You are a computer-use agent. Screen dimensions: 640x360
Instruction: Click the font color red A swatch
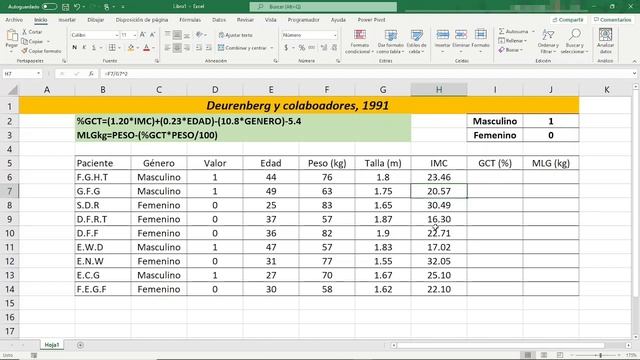[x=147, y=48]
